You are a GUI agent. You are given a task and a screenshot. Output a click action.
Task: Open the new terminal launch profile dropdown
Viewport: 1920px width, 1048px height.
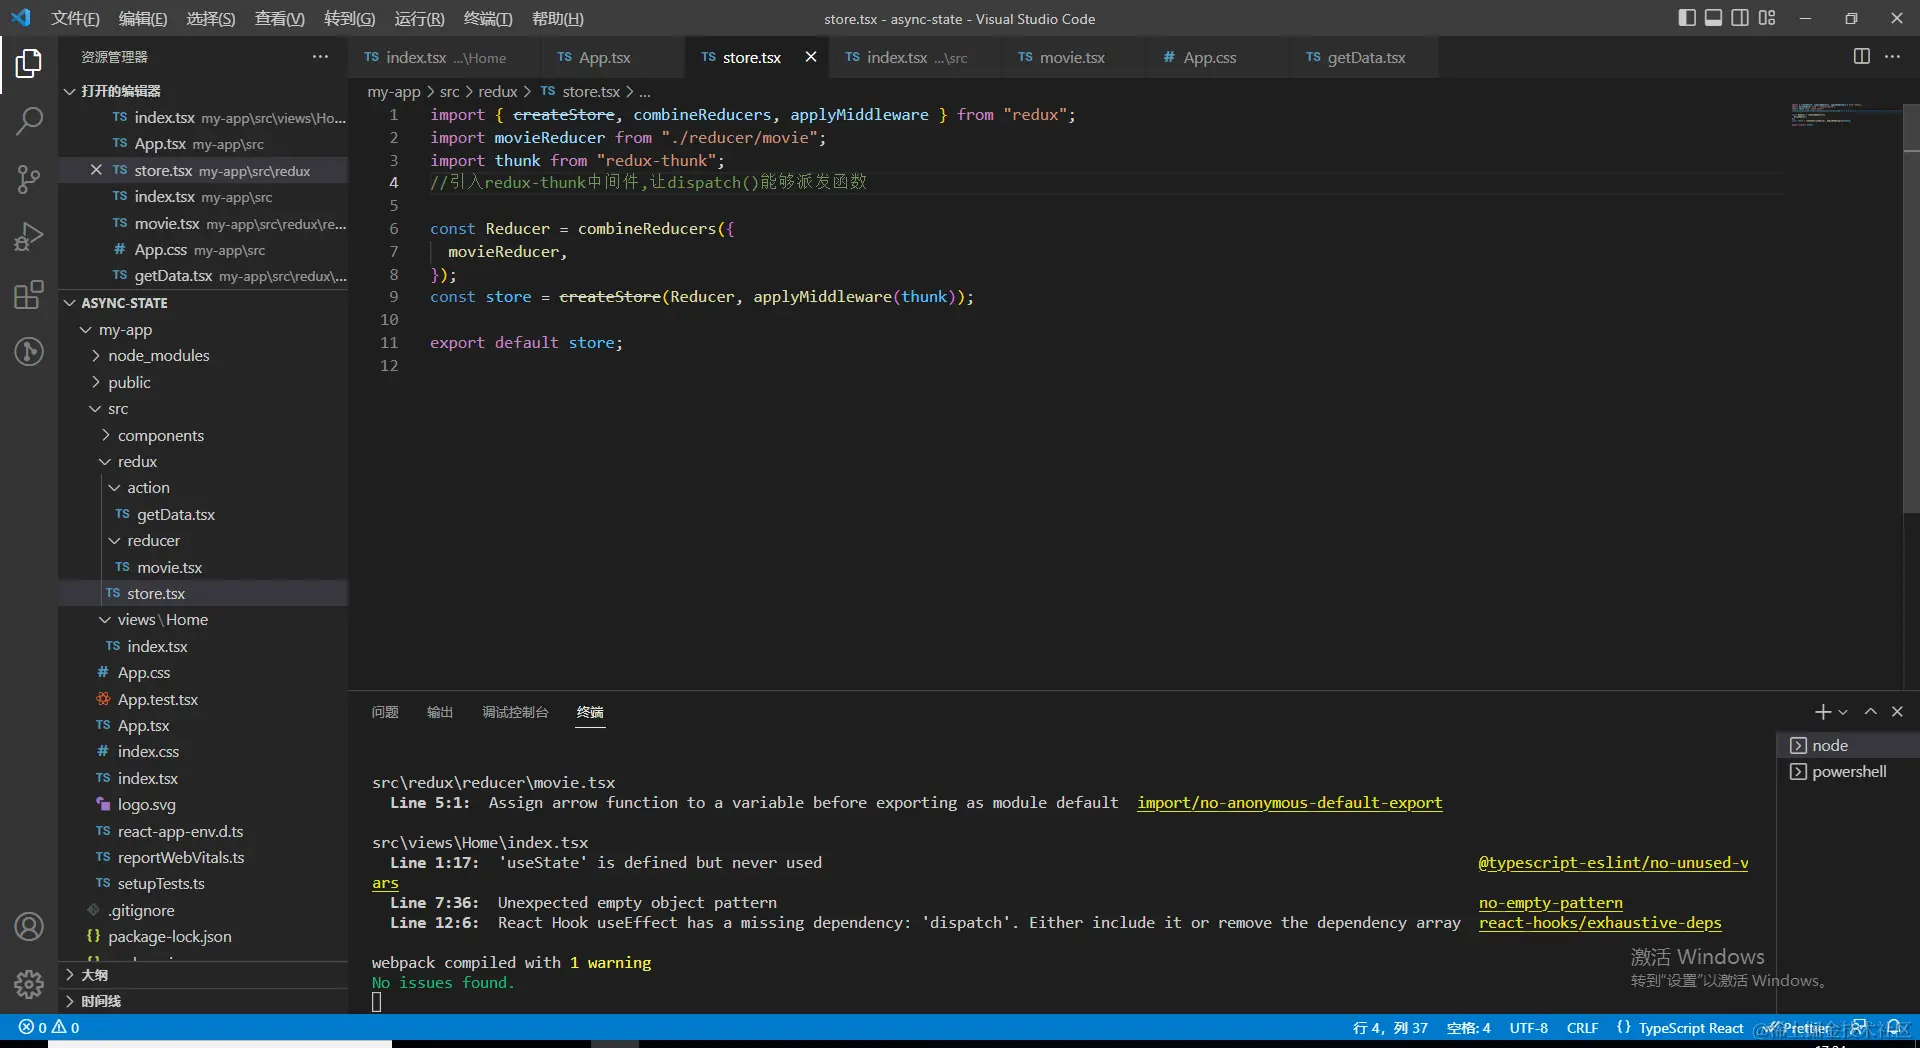1843,712
